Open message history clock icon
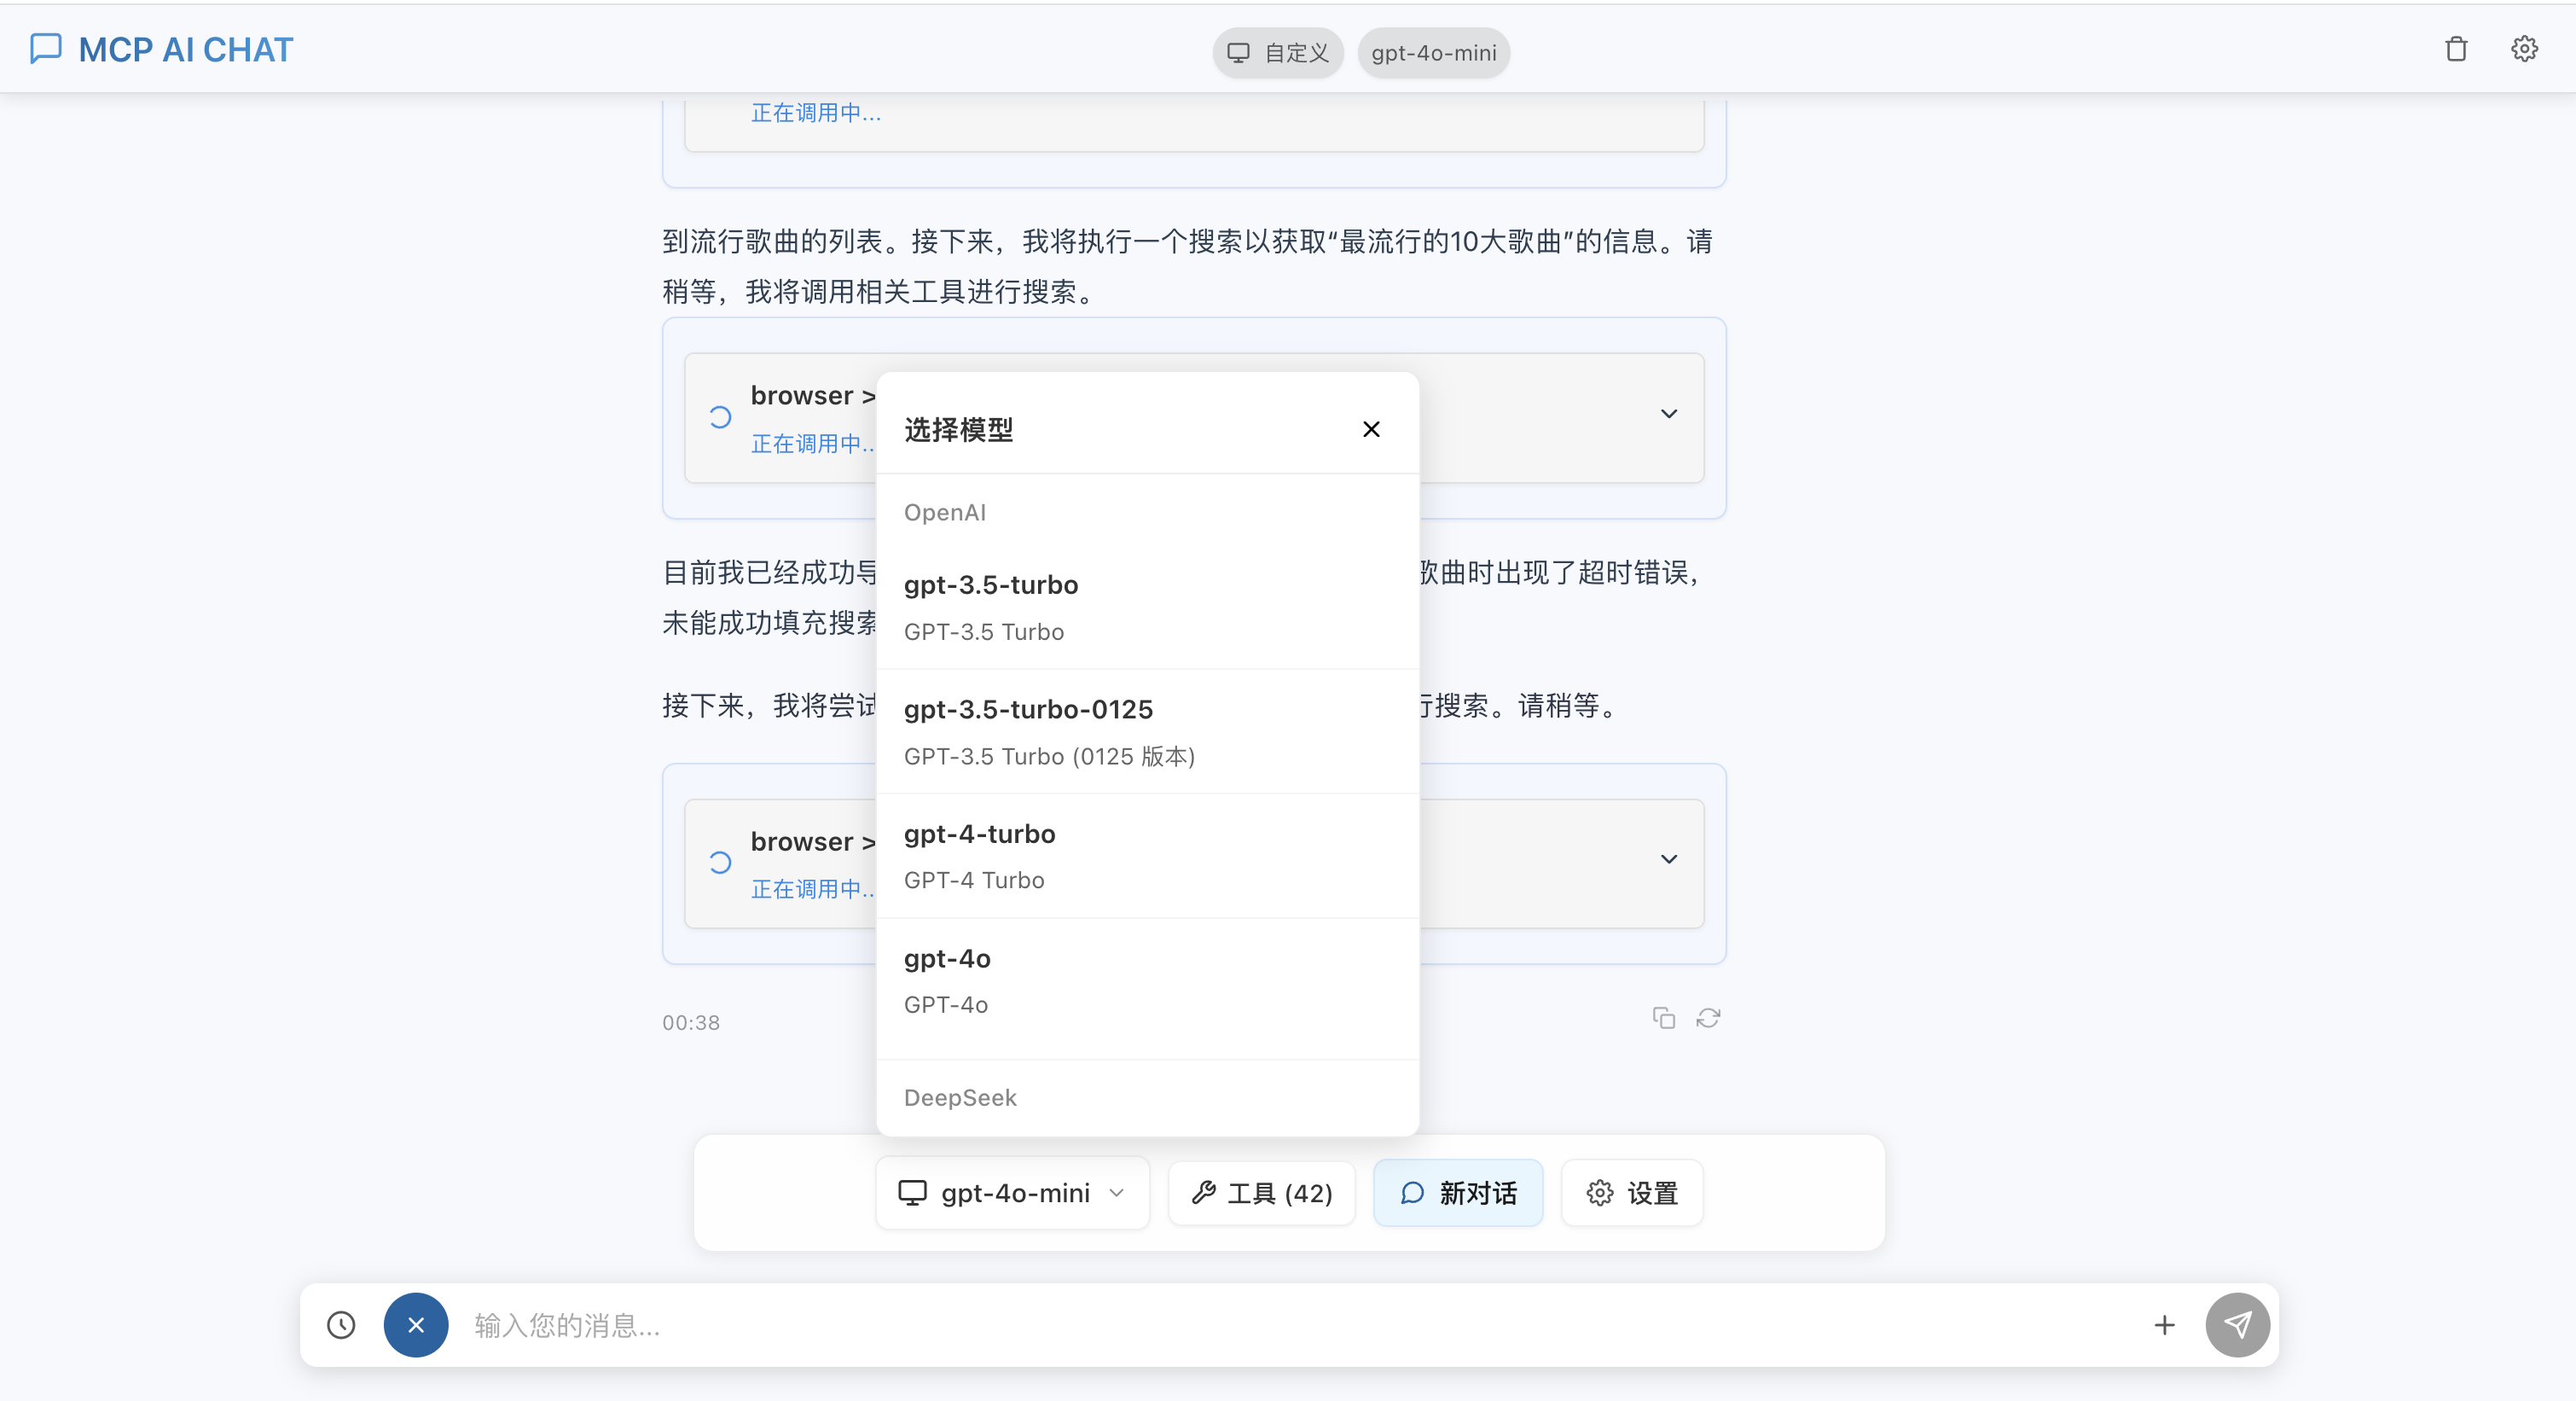2576x1401 pixels. [x=340, y=1325]
